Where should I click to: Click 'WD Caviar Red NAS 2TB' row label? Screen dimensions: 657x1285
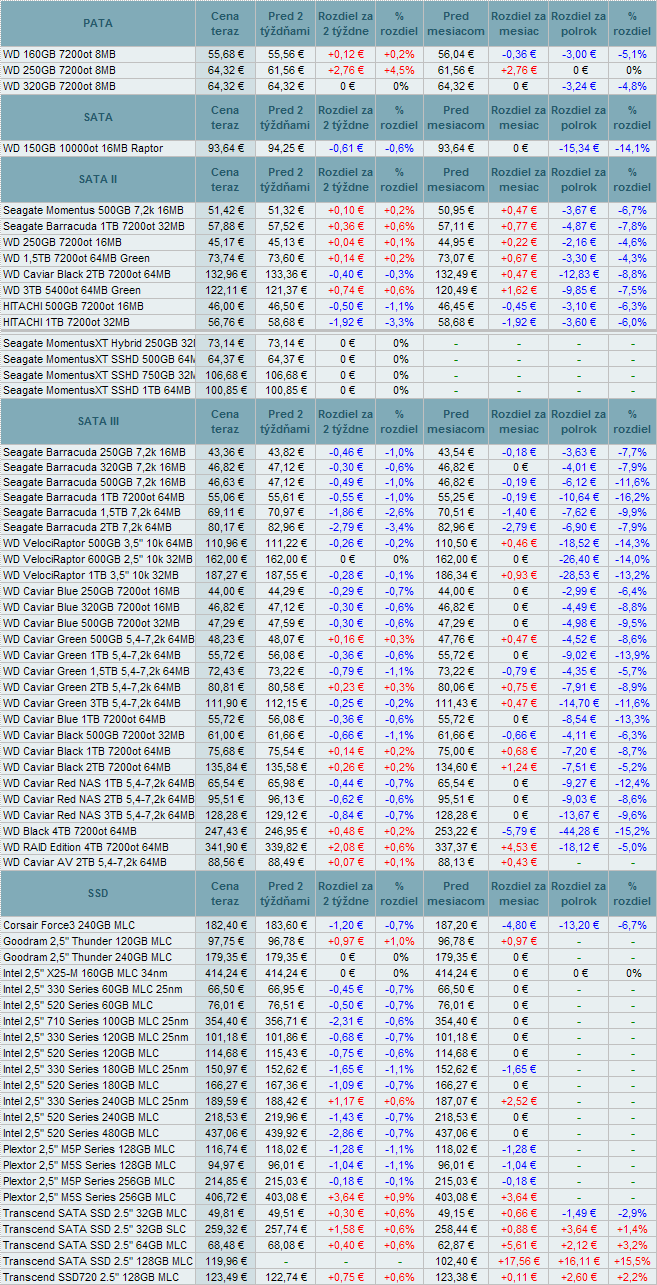tap(99, 799)
